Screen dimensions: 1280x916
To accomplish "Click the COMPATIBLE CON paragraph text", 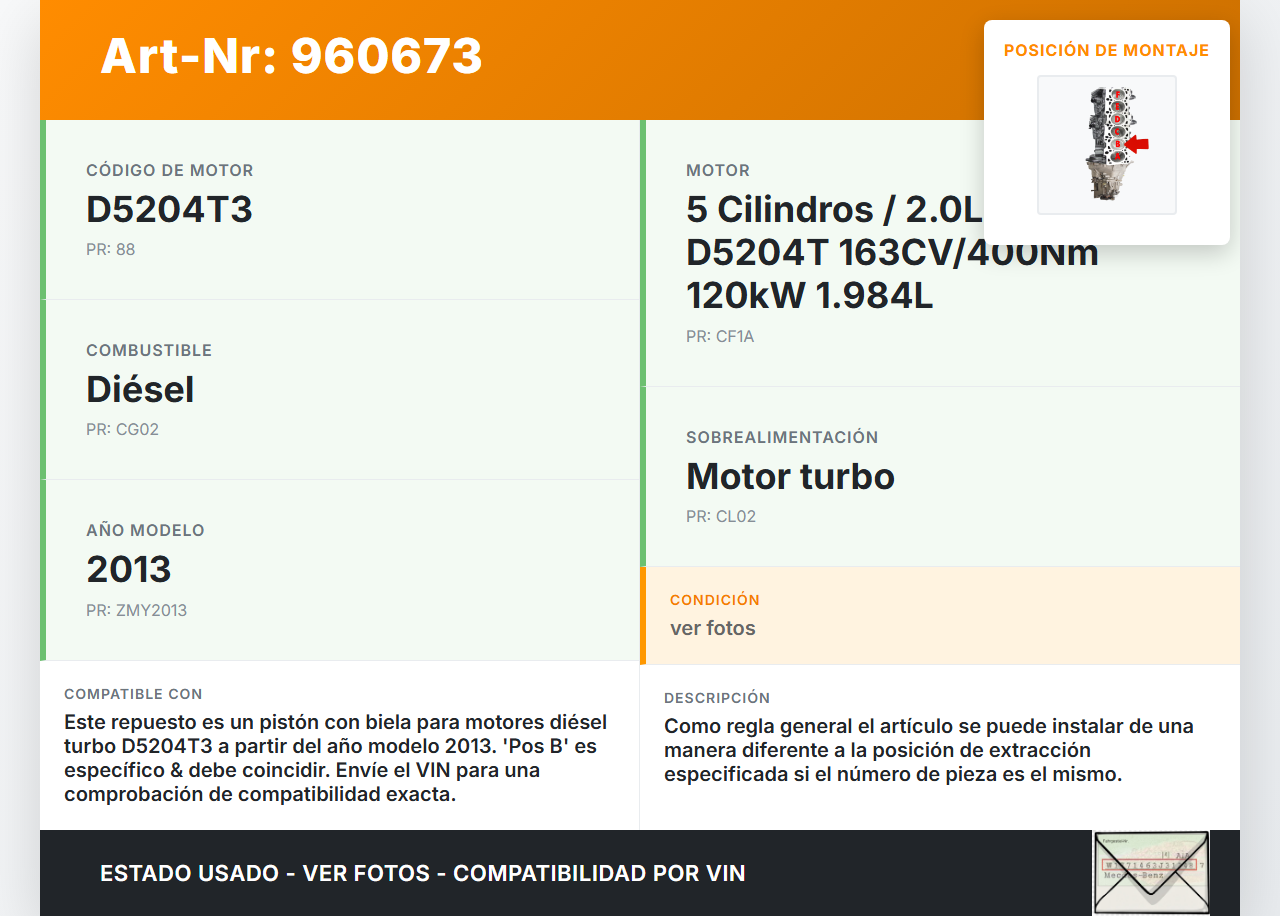I will coord(336,758).
